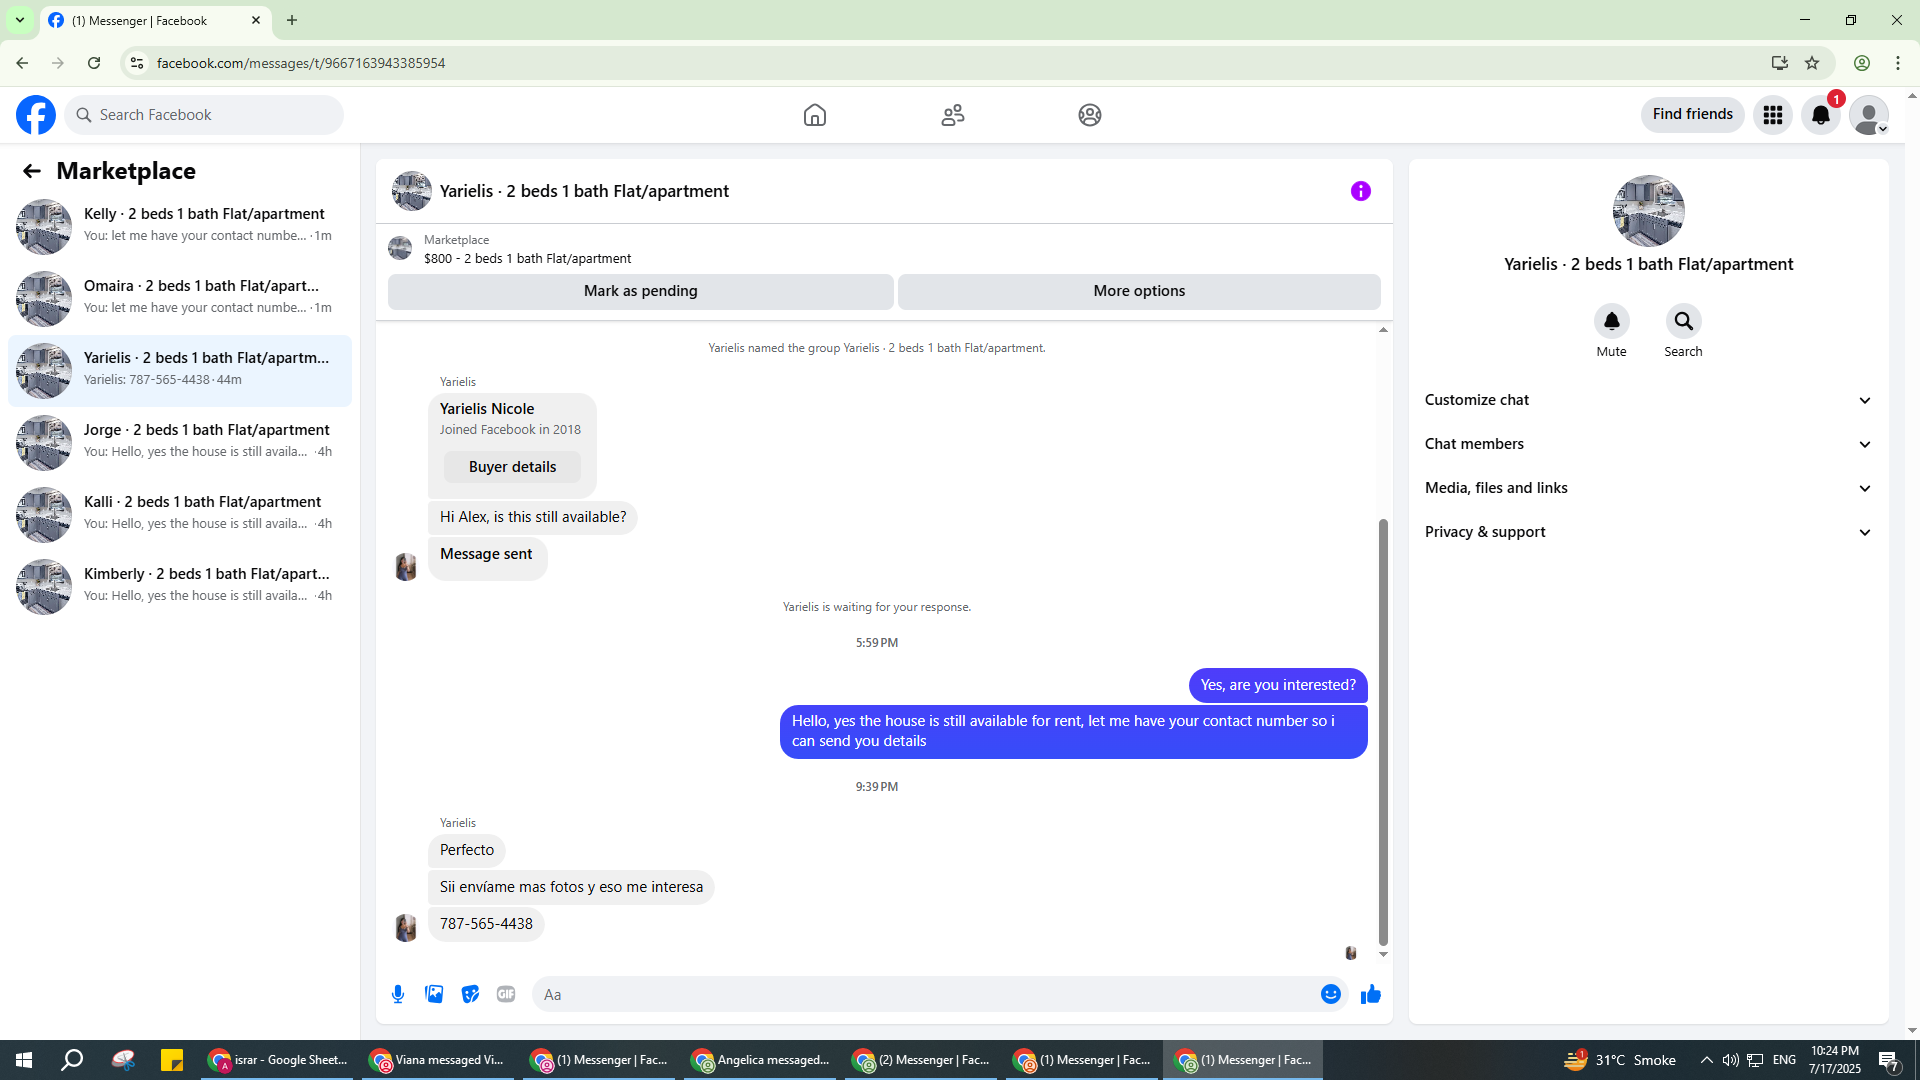Click the chat scrollbar thumb
The height and width of the screenshot is (1080, 1920).
1383,731
